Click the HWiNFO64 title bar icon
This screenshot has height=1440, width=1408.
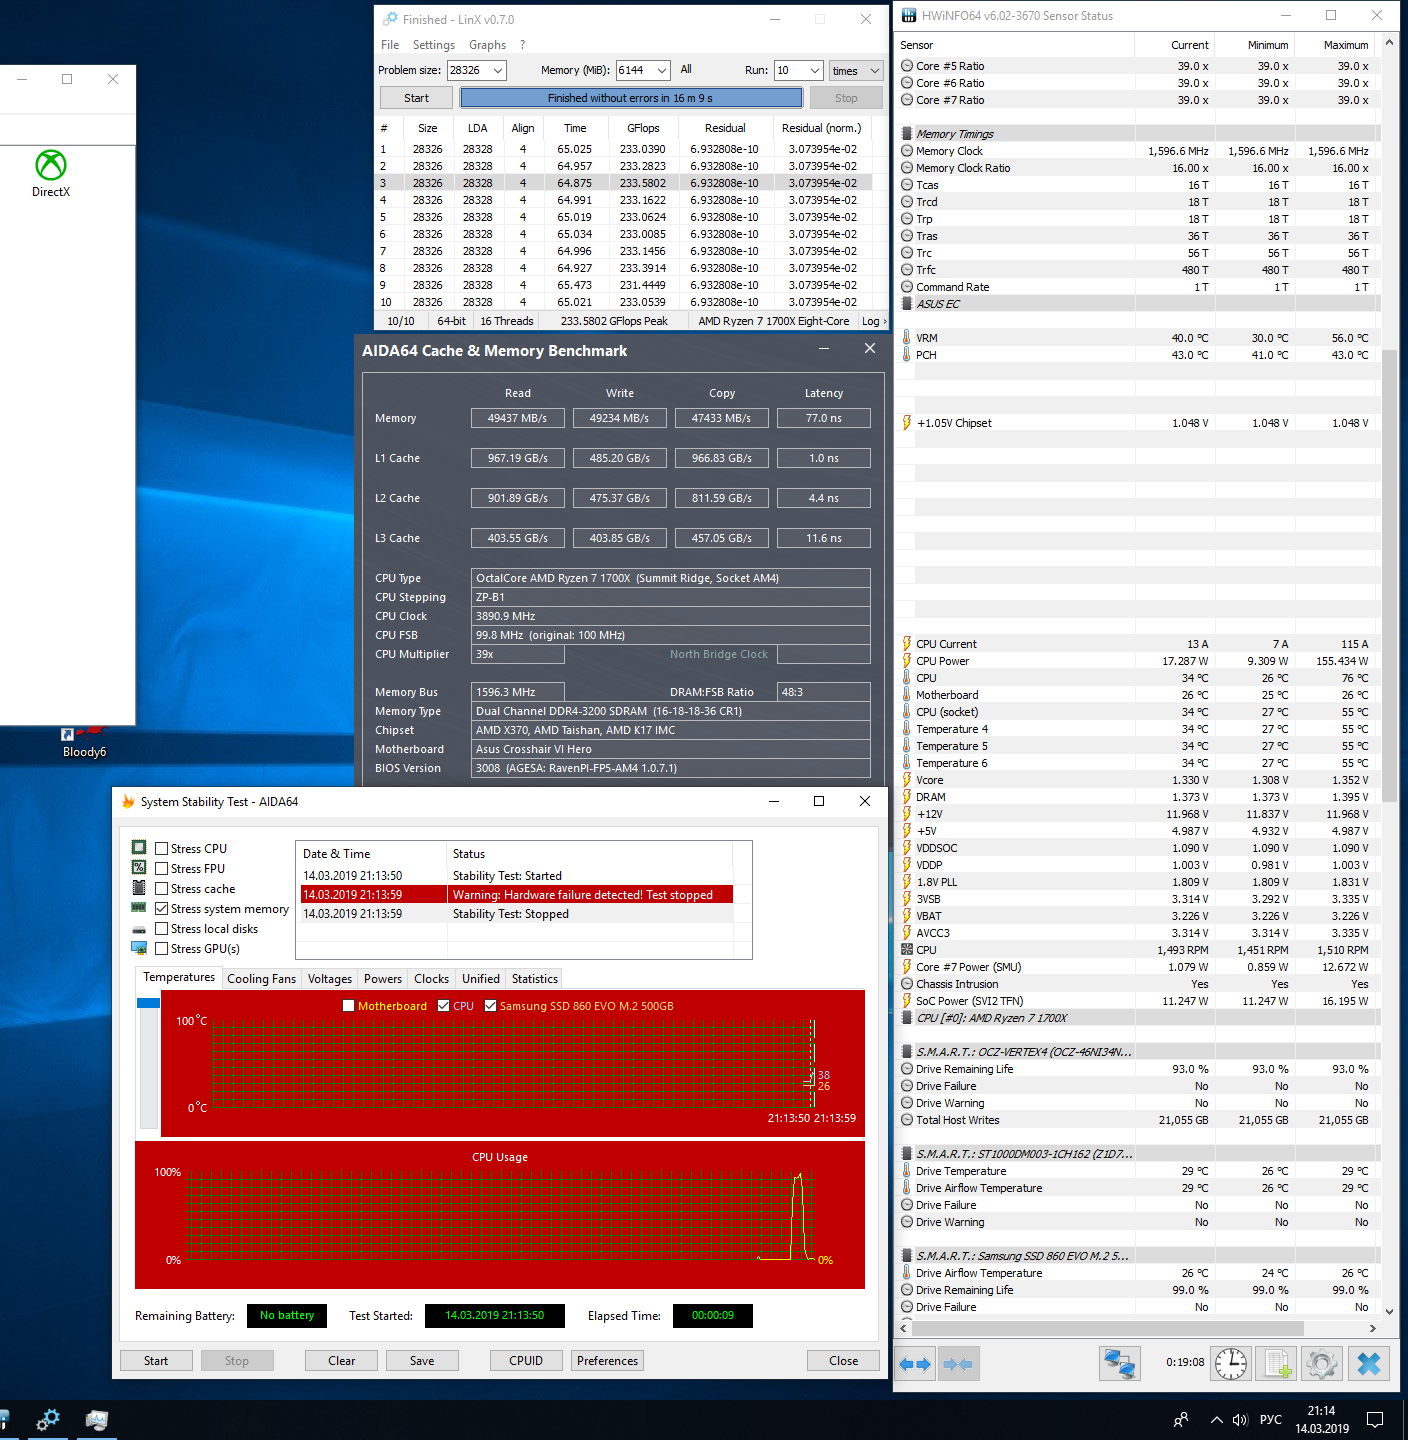[908, 15]
